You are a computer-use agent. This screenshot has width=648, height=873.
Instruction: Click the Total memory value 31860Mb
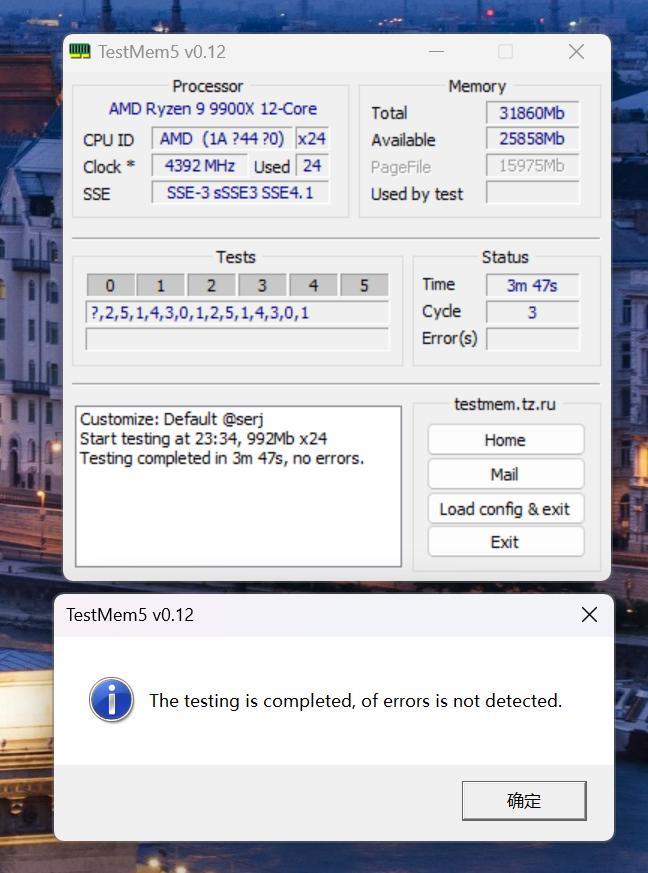532,113
